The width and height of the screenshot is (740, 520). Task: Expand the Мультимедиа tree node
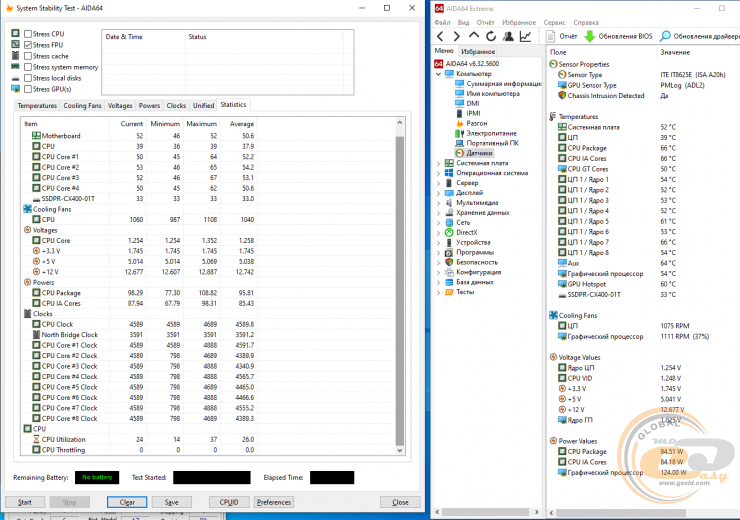click(x=438, y=203)
